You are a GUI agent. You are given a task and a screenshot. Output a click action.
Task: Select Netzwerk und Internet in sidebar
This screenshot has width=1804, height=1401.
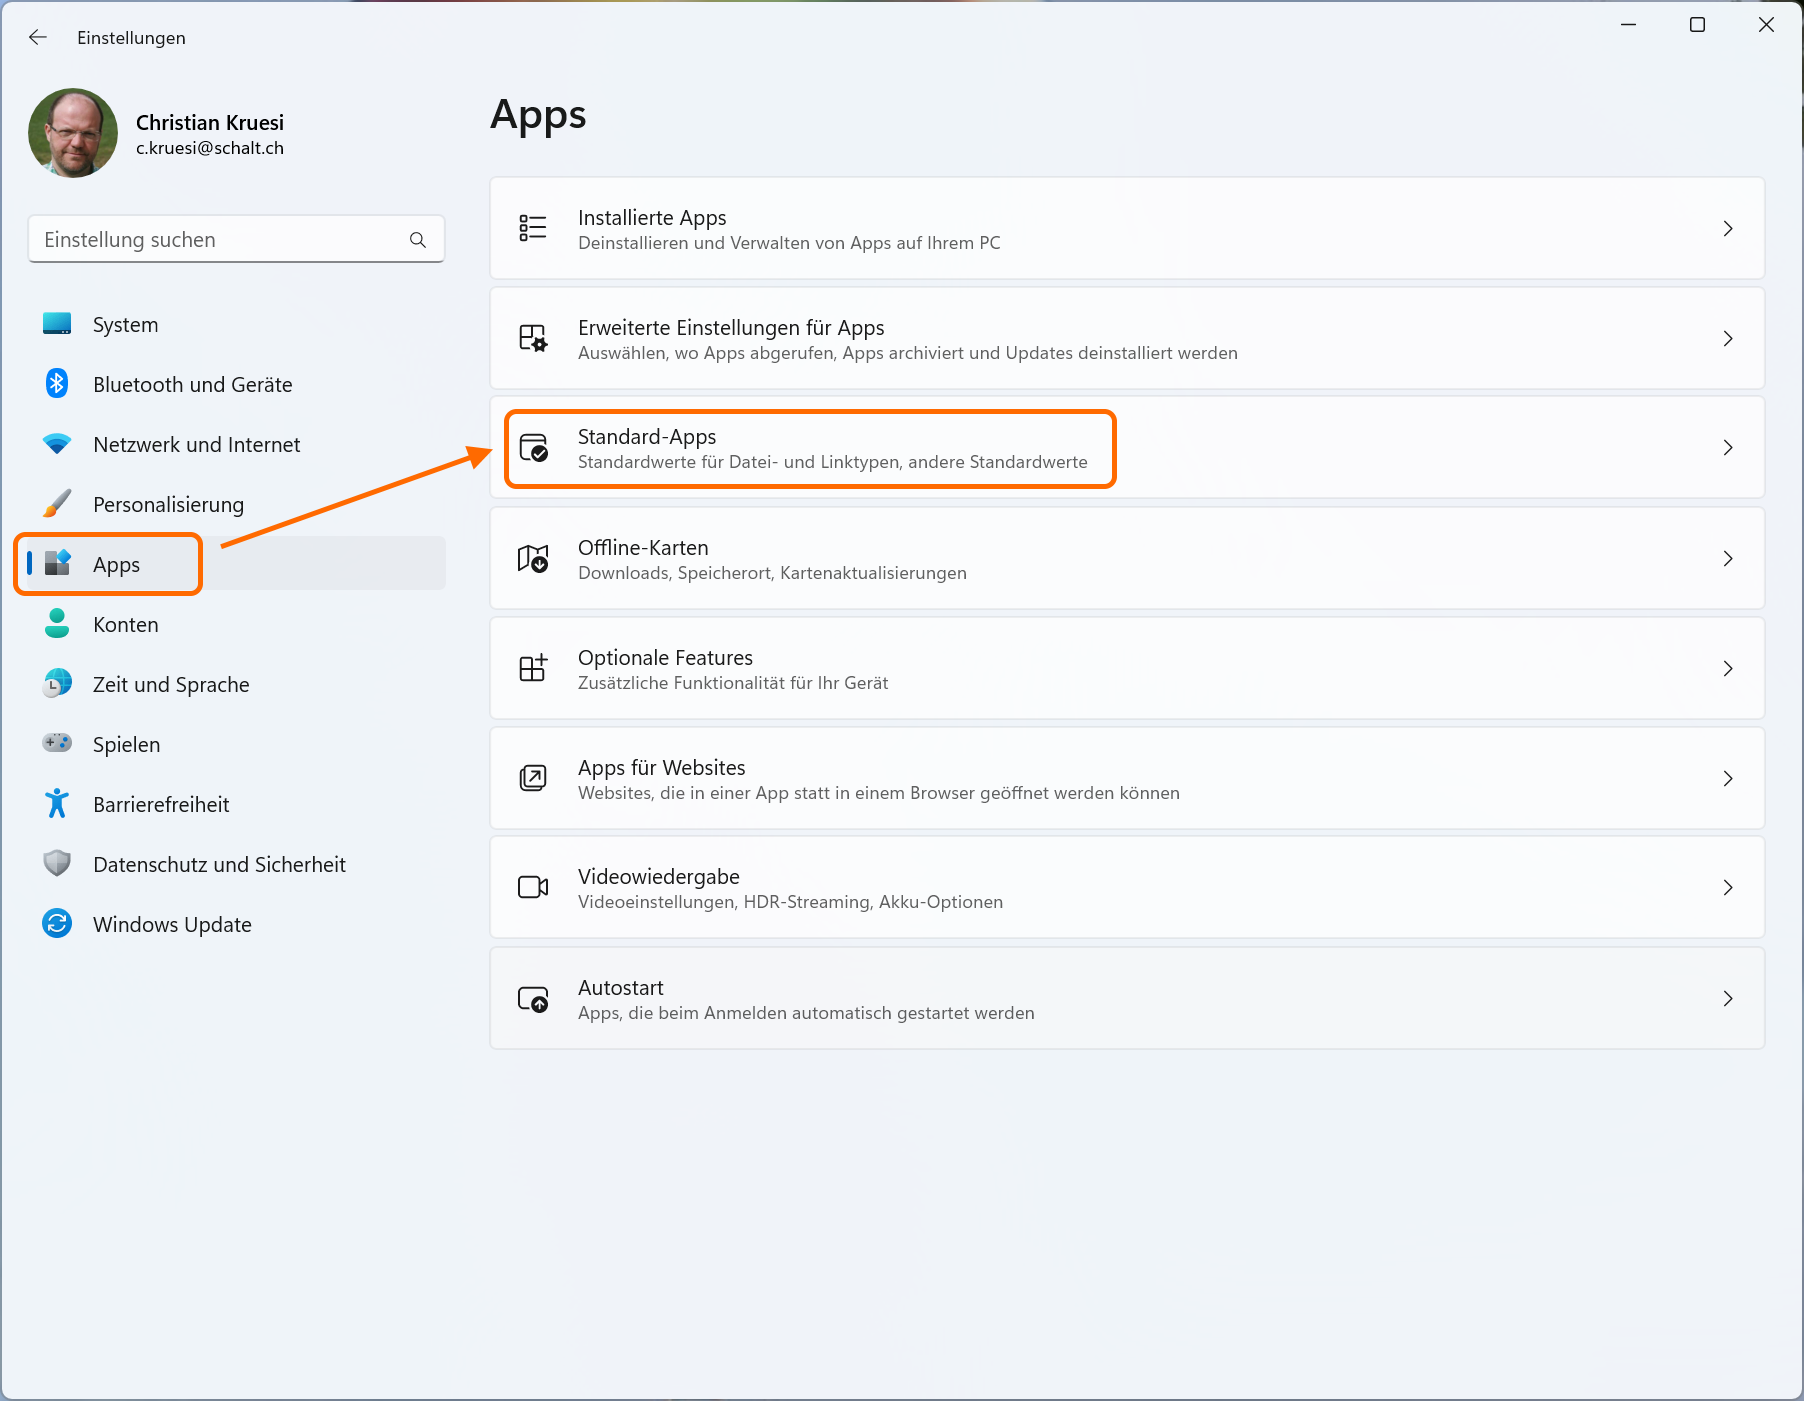(196, 445)
